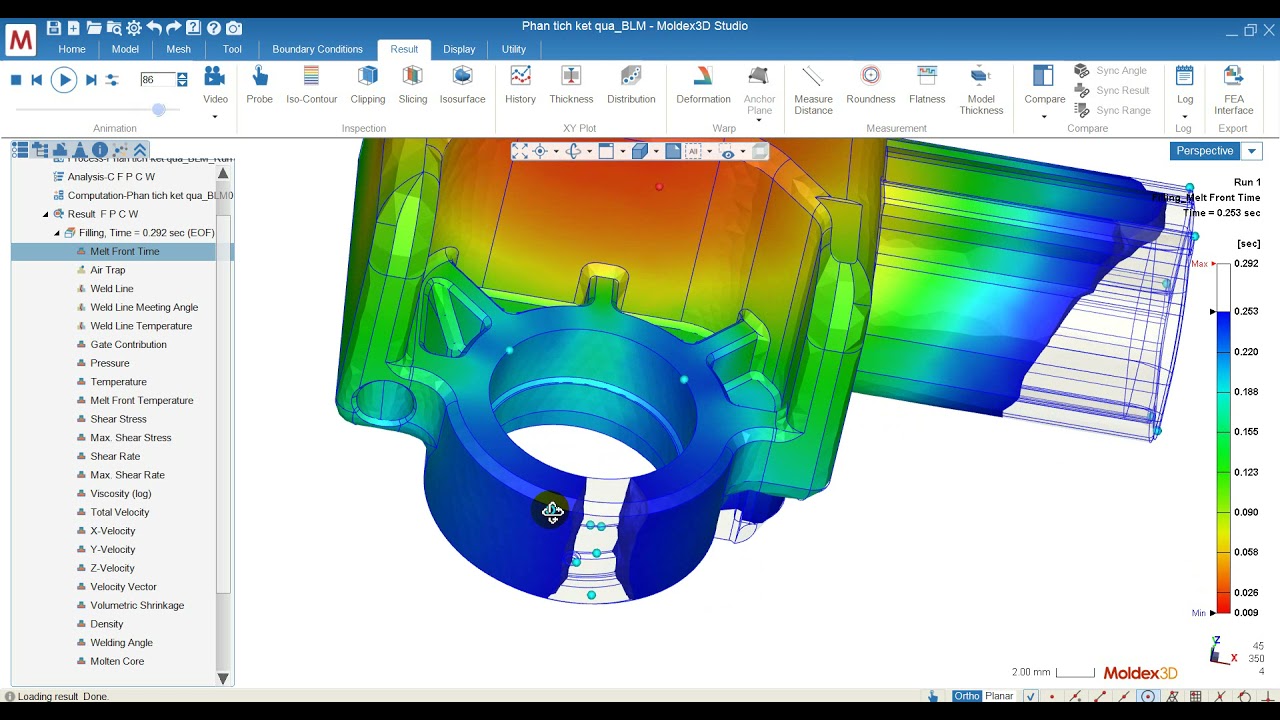Switch to the Mesh ribbon tab
This screenshot has height=720, width=1280.
(178, 49)
